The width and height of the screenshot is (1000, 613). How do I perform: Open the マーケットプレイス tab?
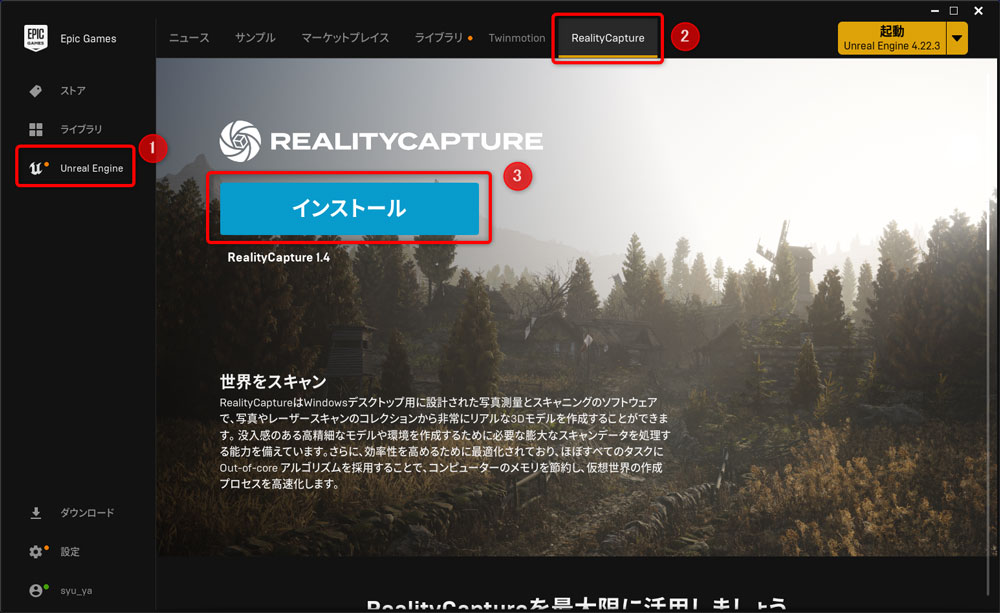[345, 38]
